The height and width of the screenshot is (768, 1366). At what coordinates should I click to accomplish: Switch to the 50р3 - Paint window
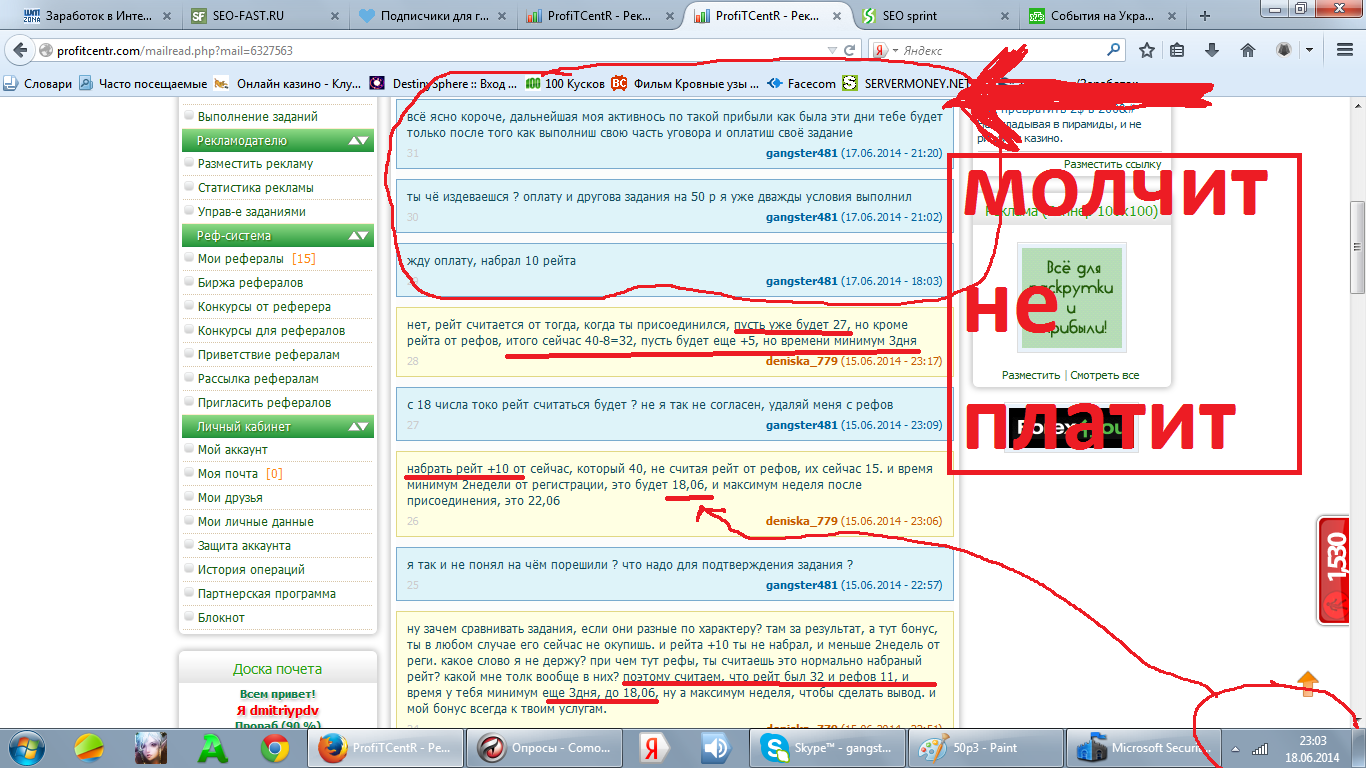tap(985, 747)
